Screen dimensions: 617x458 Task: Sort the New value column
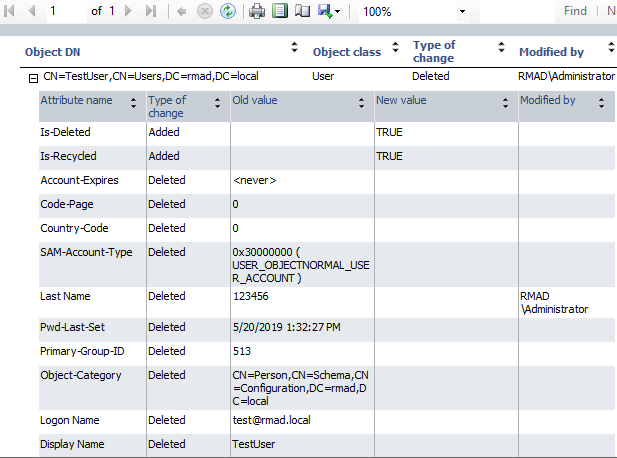pyautogui.click(x=504, y=101)
